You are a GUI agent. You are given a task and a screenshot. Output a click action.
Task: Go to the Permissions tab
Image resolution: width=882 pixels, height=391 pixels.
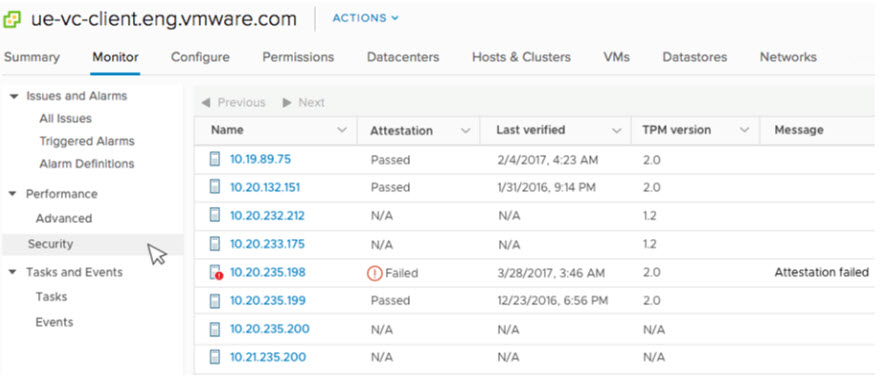(298, 57)
